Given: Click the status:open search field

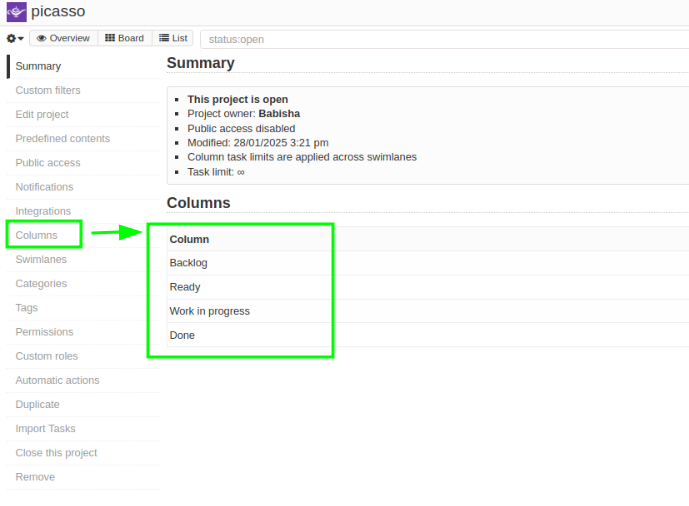Looking at the screenshot, I should pyautogui.click(x=440, y=40).
